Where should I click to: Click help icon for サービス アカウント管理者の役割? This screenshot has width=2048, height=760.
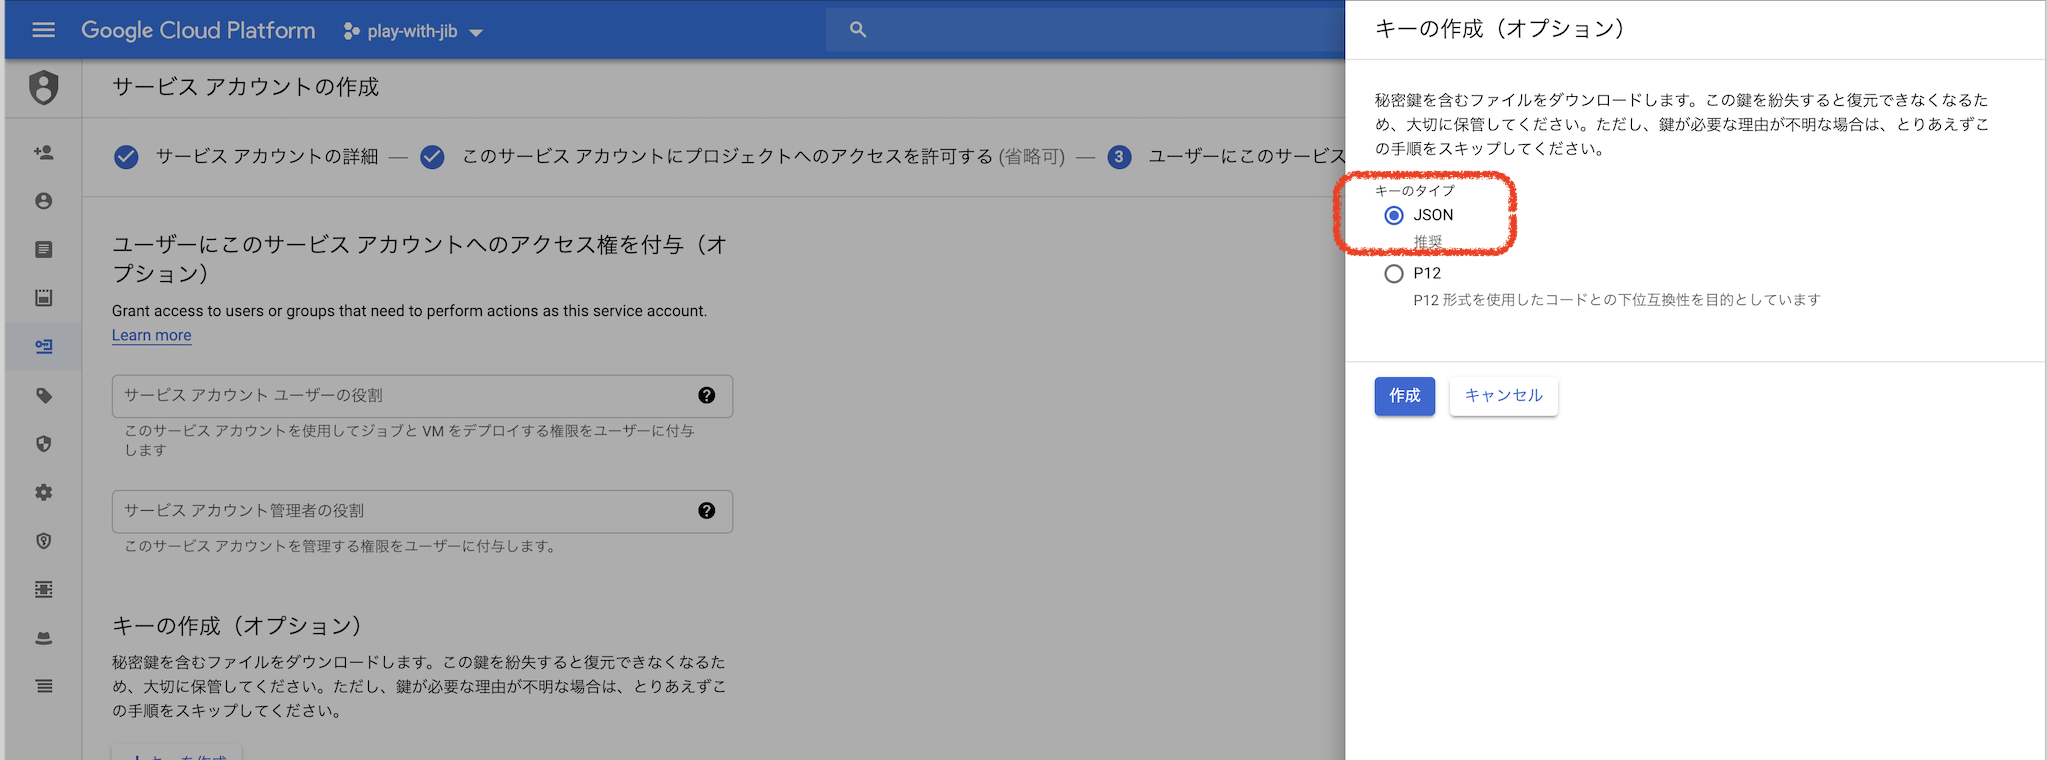pyautogui.click(x=706, y=511)
